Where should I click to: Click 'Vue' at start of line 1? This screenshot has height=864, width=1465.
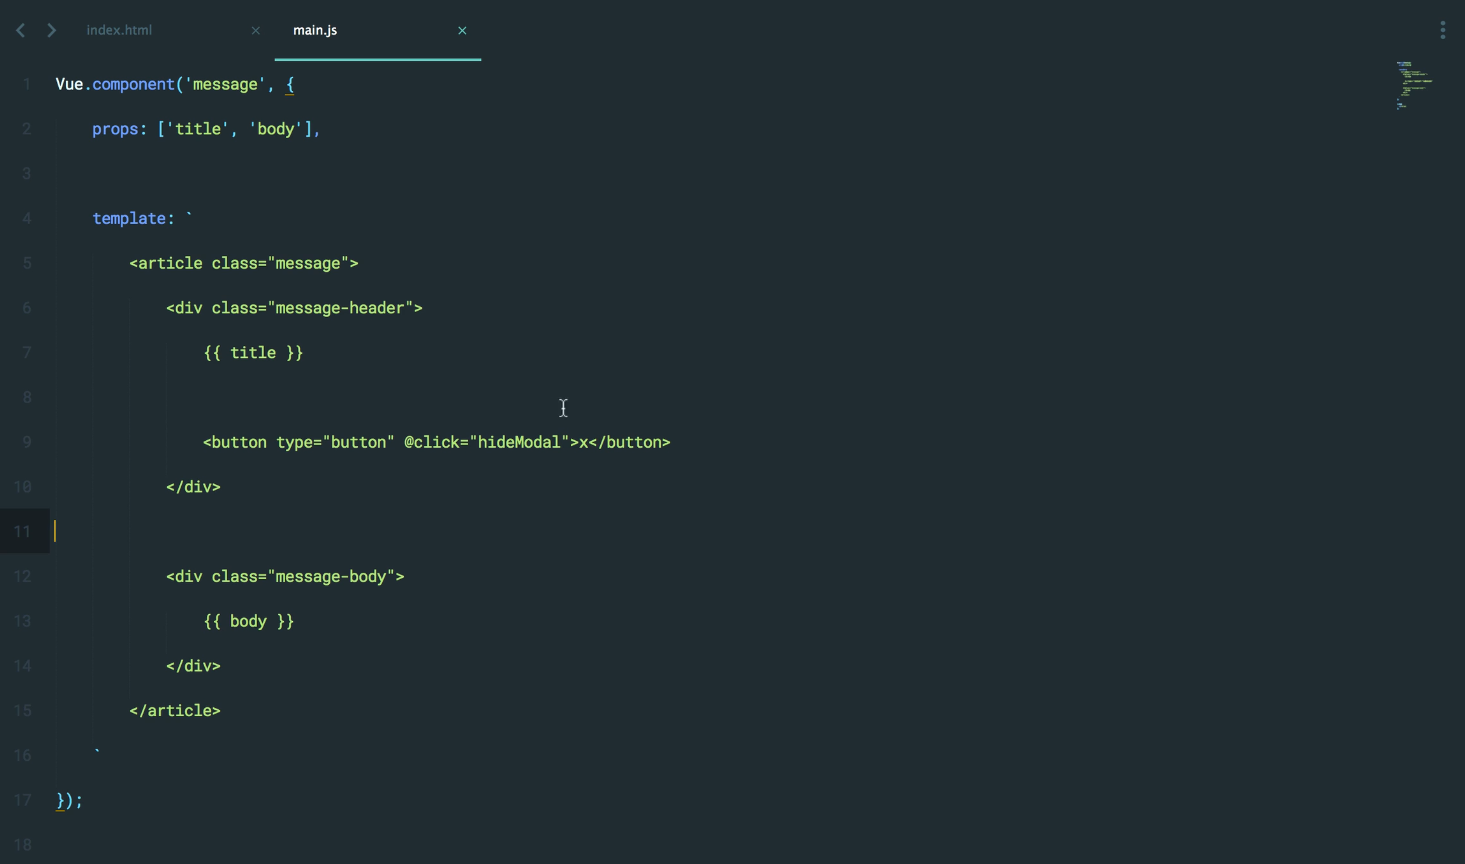pos(69,85)
